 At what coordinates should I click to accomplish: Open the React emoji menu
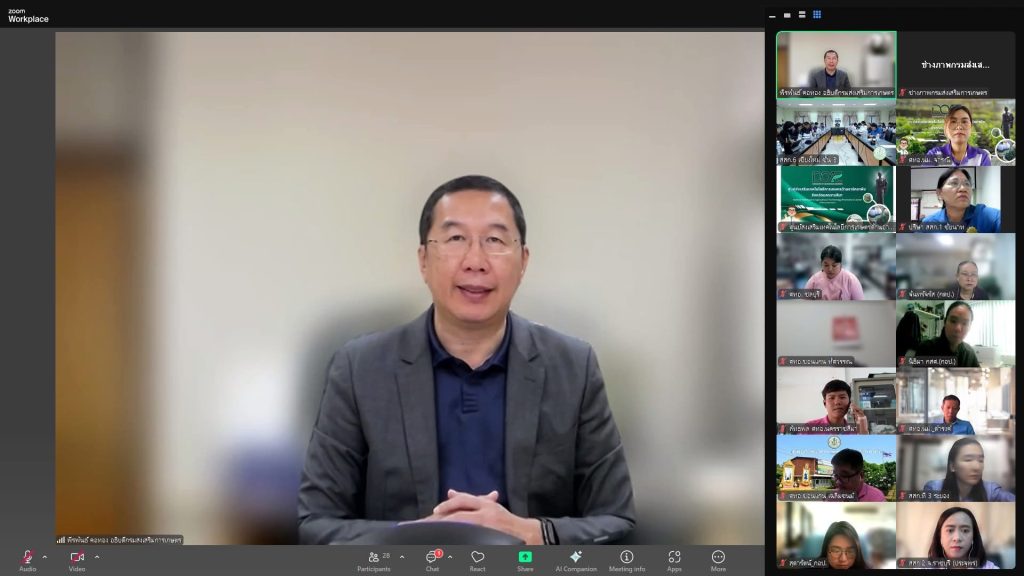tap(477, 558)
